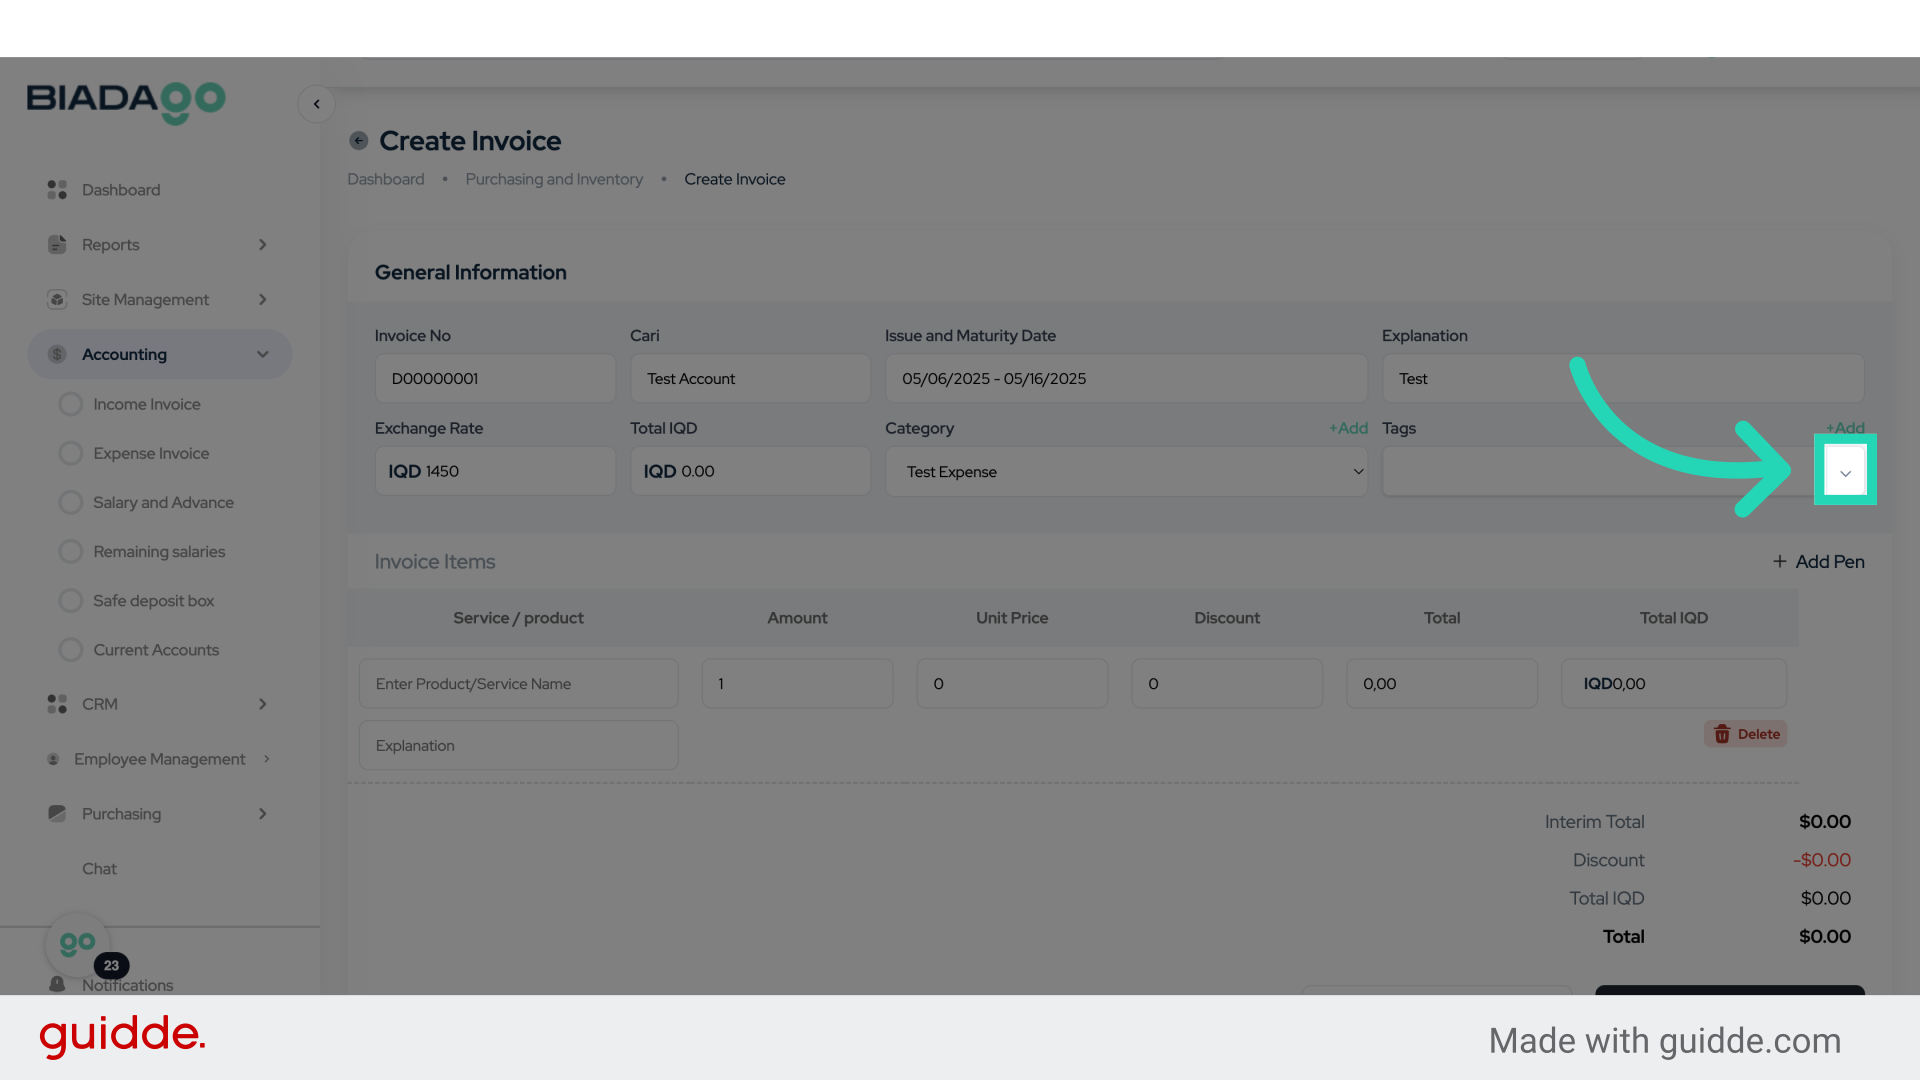The height and width of the screenshot is (1080, 1920).
Task: Open the Category dropdown showing Test Expense
Action: [1126, 472]
